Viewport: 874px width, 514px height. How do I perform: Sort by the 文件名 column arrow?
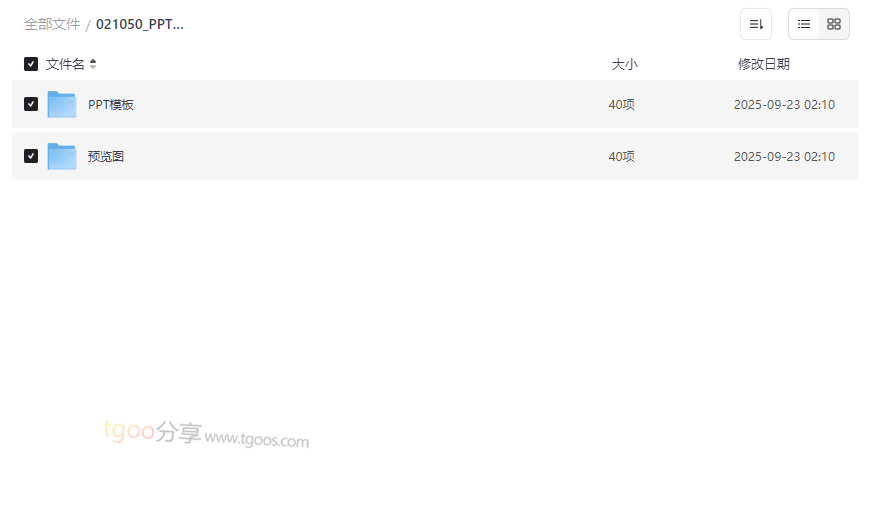point(93,64)
